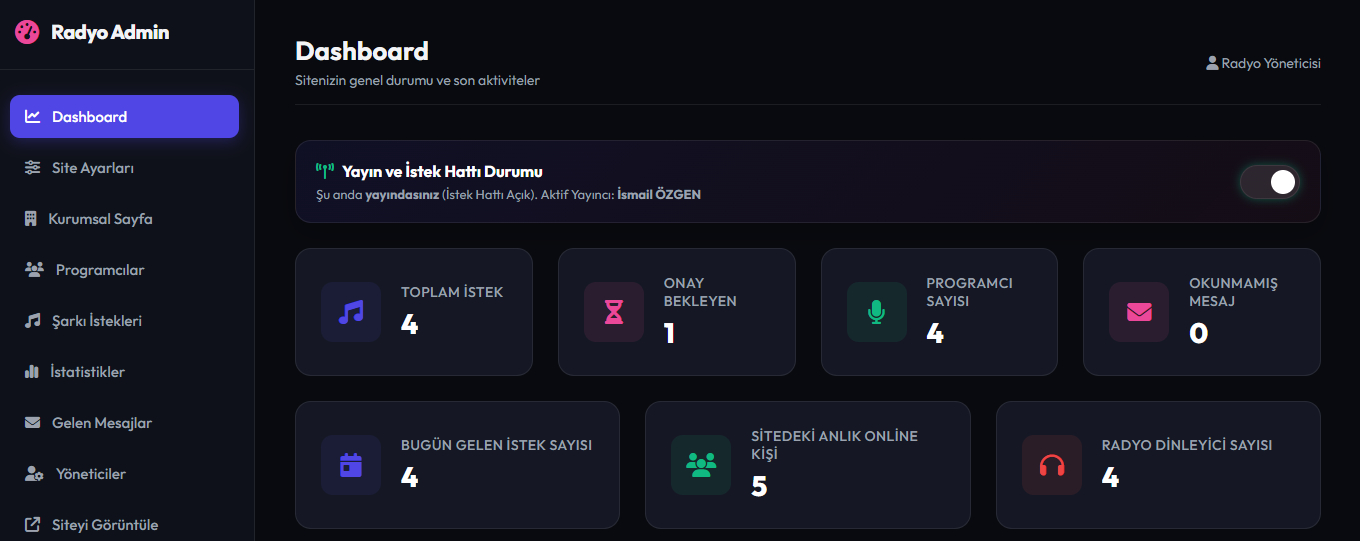This screenshot has width=1360, height=541.
Task: Click the Sitedeki Anlık Online Kişi label
Action: pyautogui.click(x=834, y=445)
